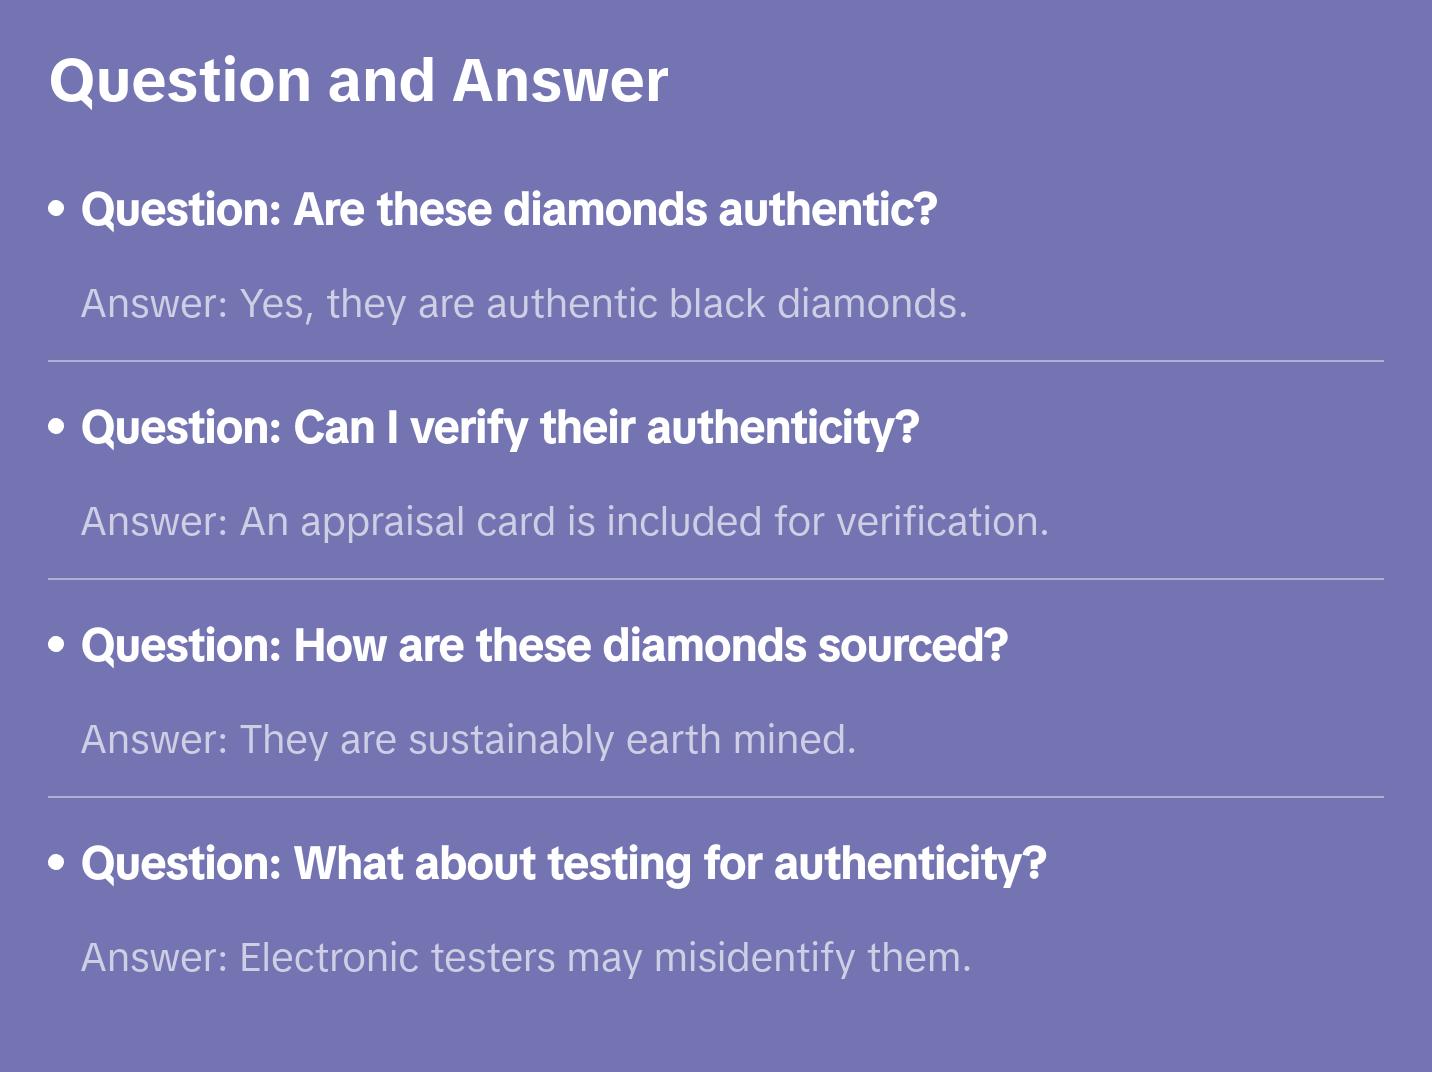Click "Answer:" label before "Electronic testers"

155,958
